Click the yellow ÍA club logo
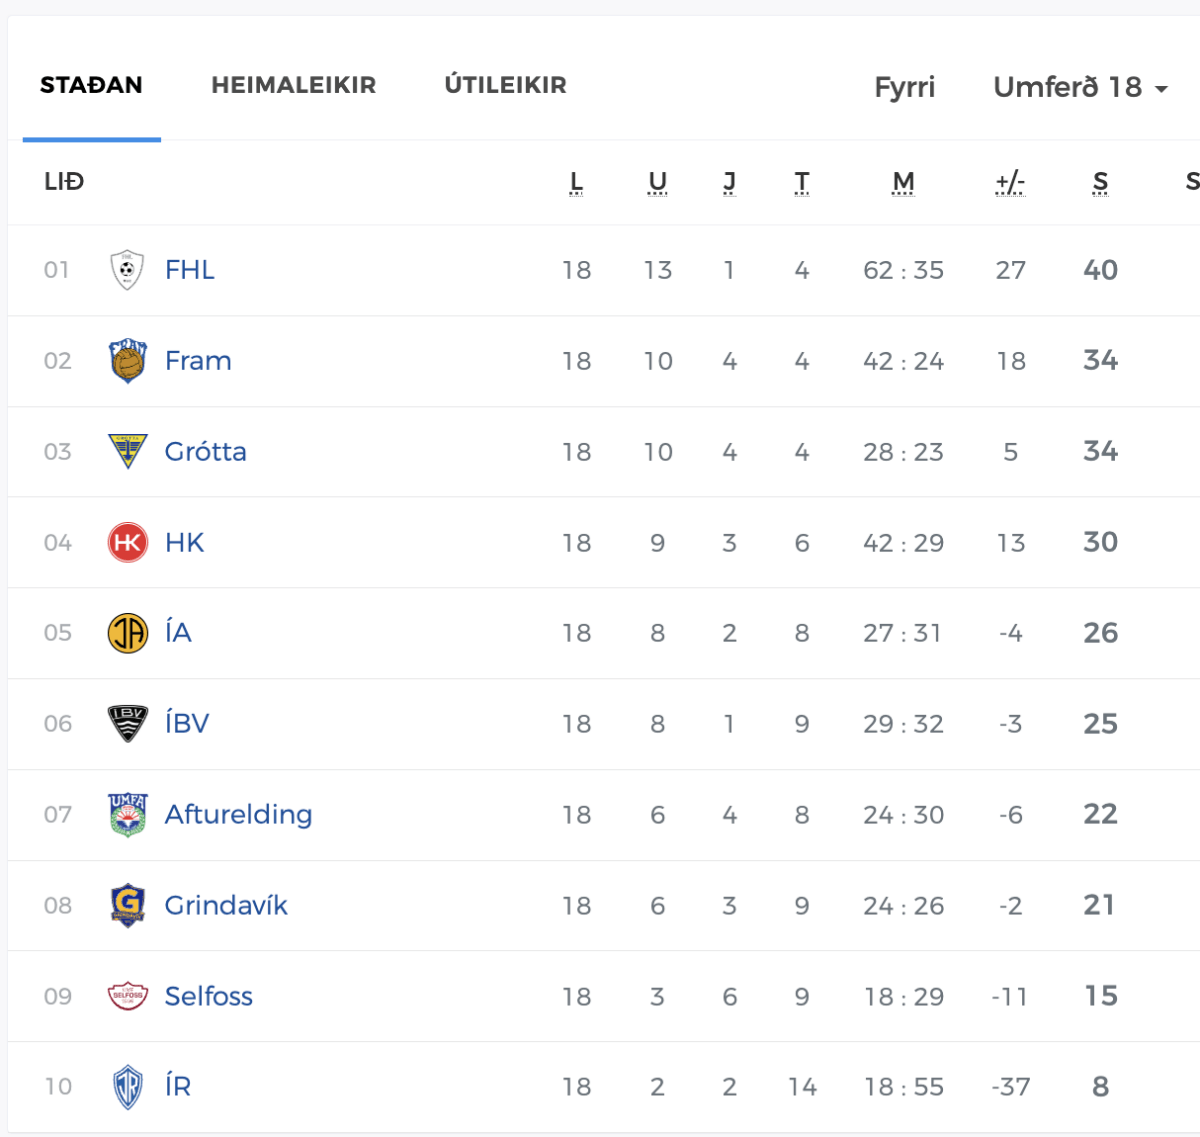 [x=127, y=633]
